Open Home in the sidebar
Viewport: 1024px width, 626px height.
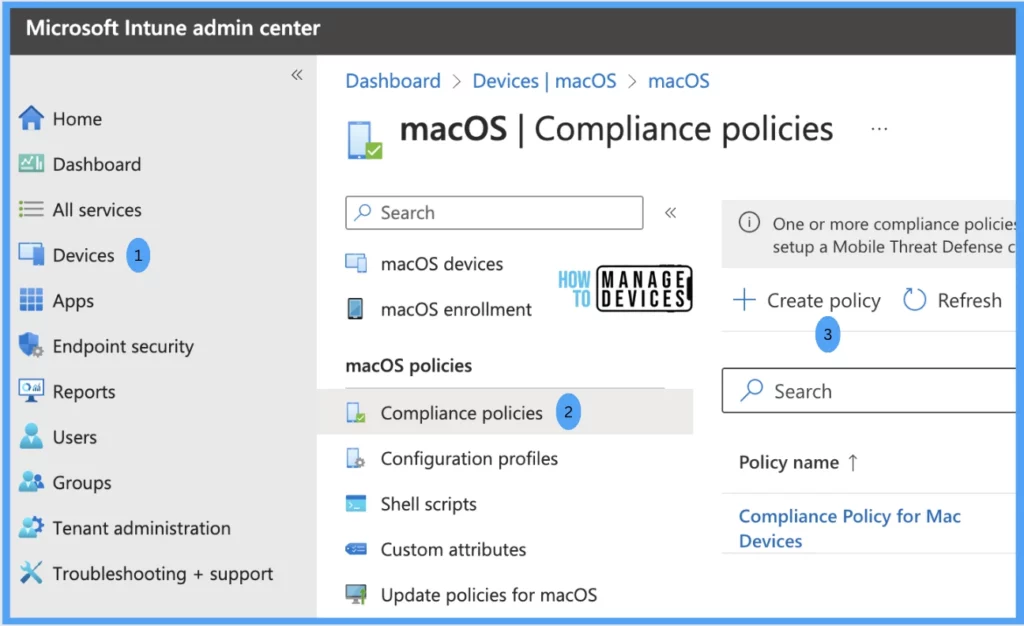77,119
